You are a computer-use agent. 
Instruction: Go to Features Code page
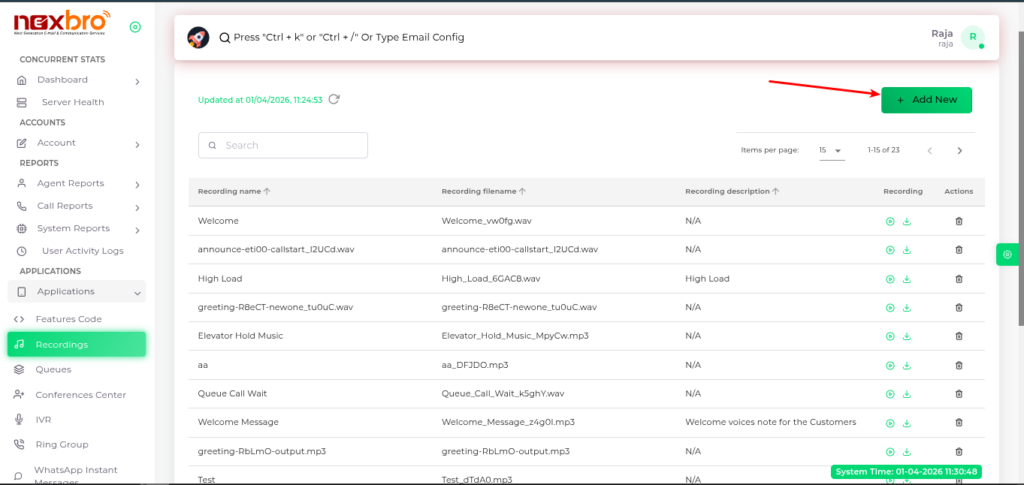[68, 319]
